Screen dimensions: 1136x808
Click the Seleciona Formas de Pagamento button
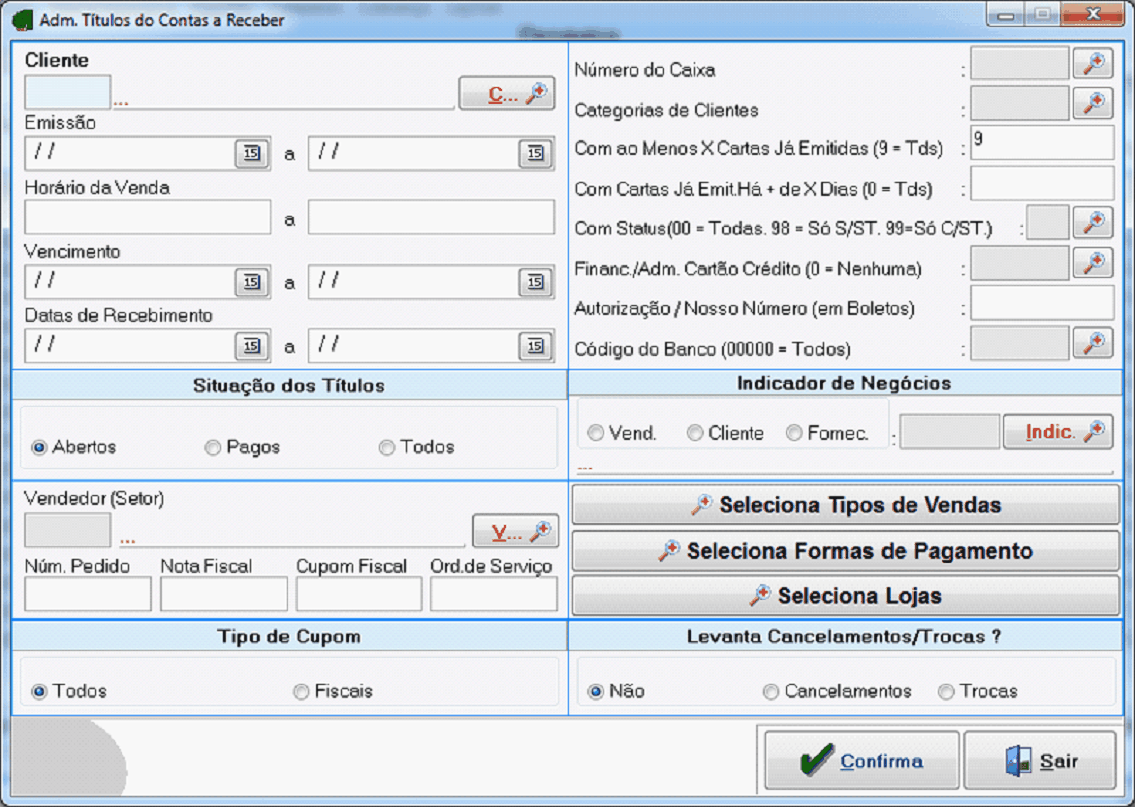click(x=845, y=551)
